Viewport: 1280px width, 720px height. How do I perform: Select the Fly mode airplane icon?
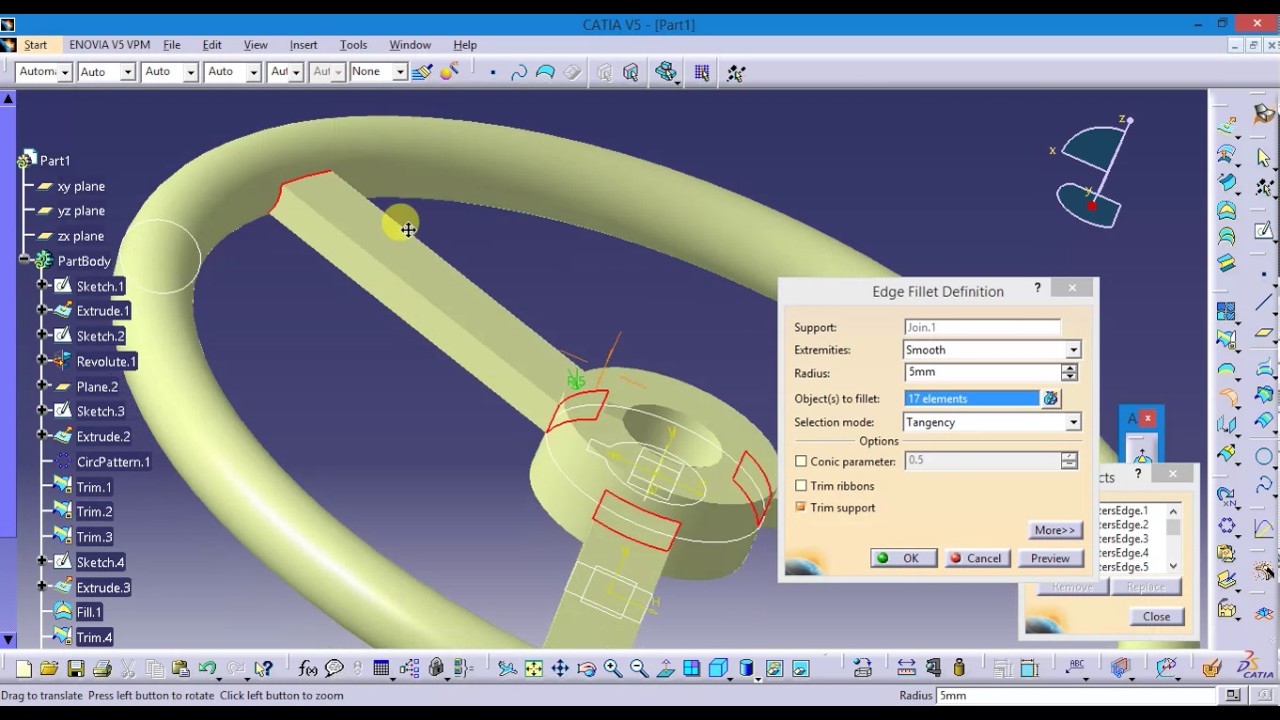click(507, 669)
